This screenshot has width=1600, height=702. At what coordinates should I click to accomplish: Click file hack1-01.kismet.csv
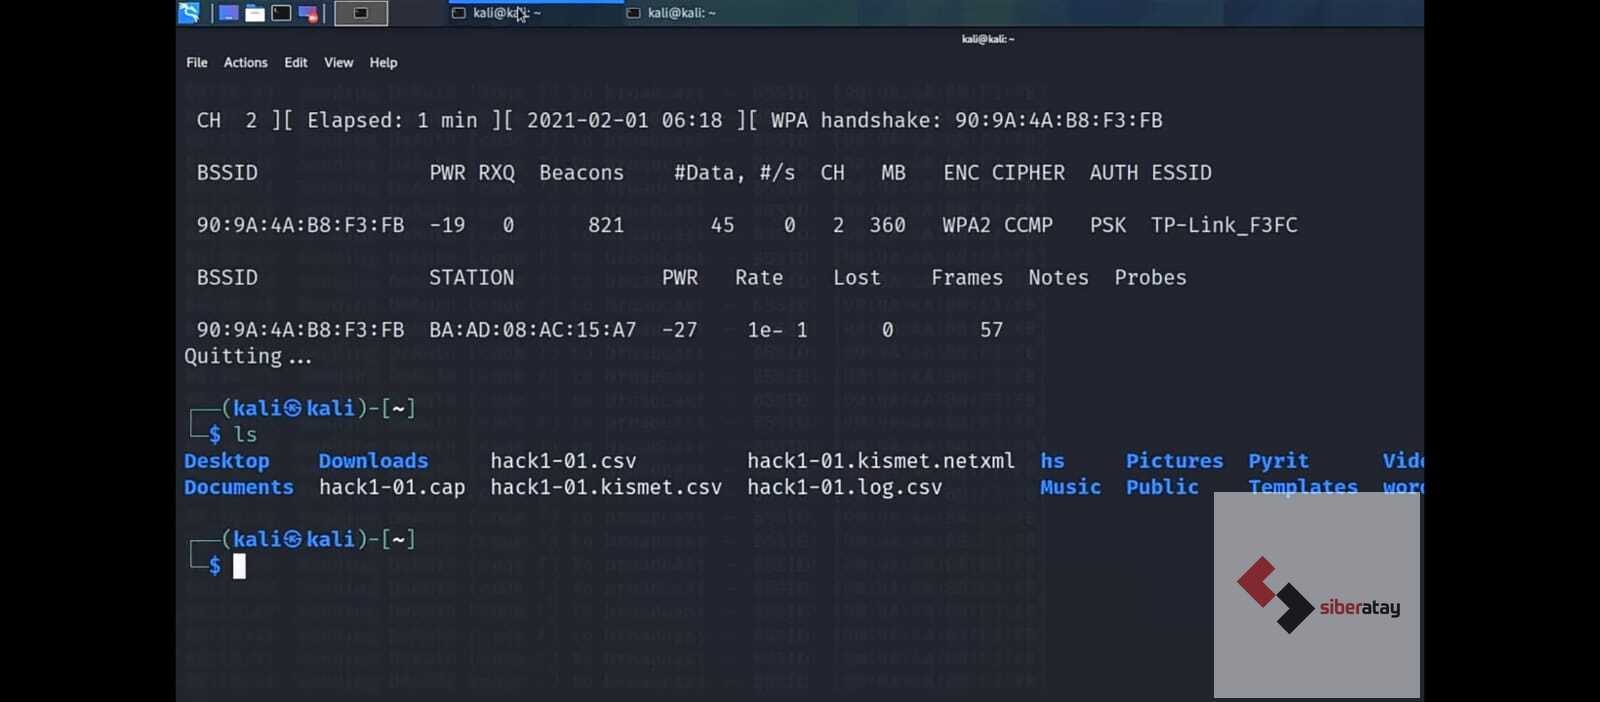[606, 487]
